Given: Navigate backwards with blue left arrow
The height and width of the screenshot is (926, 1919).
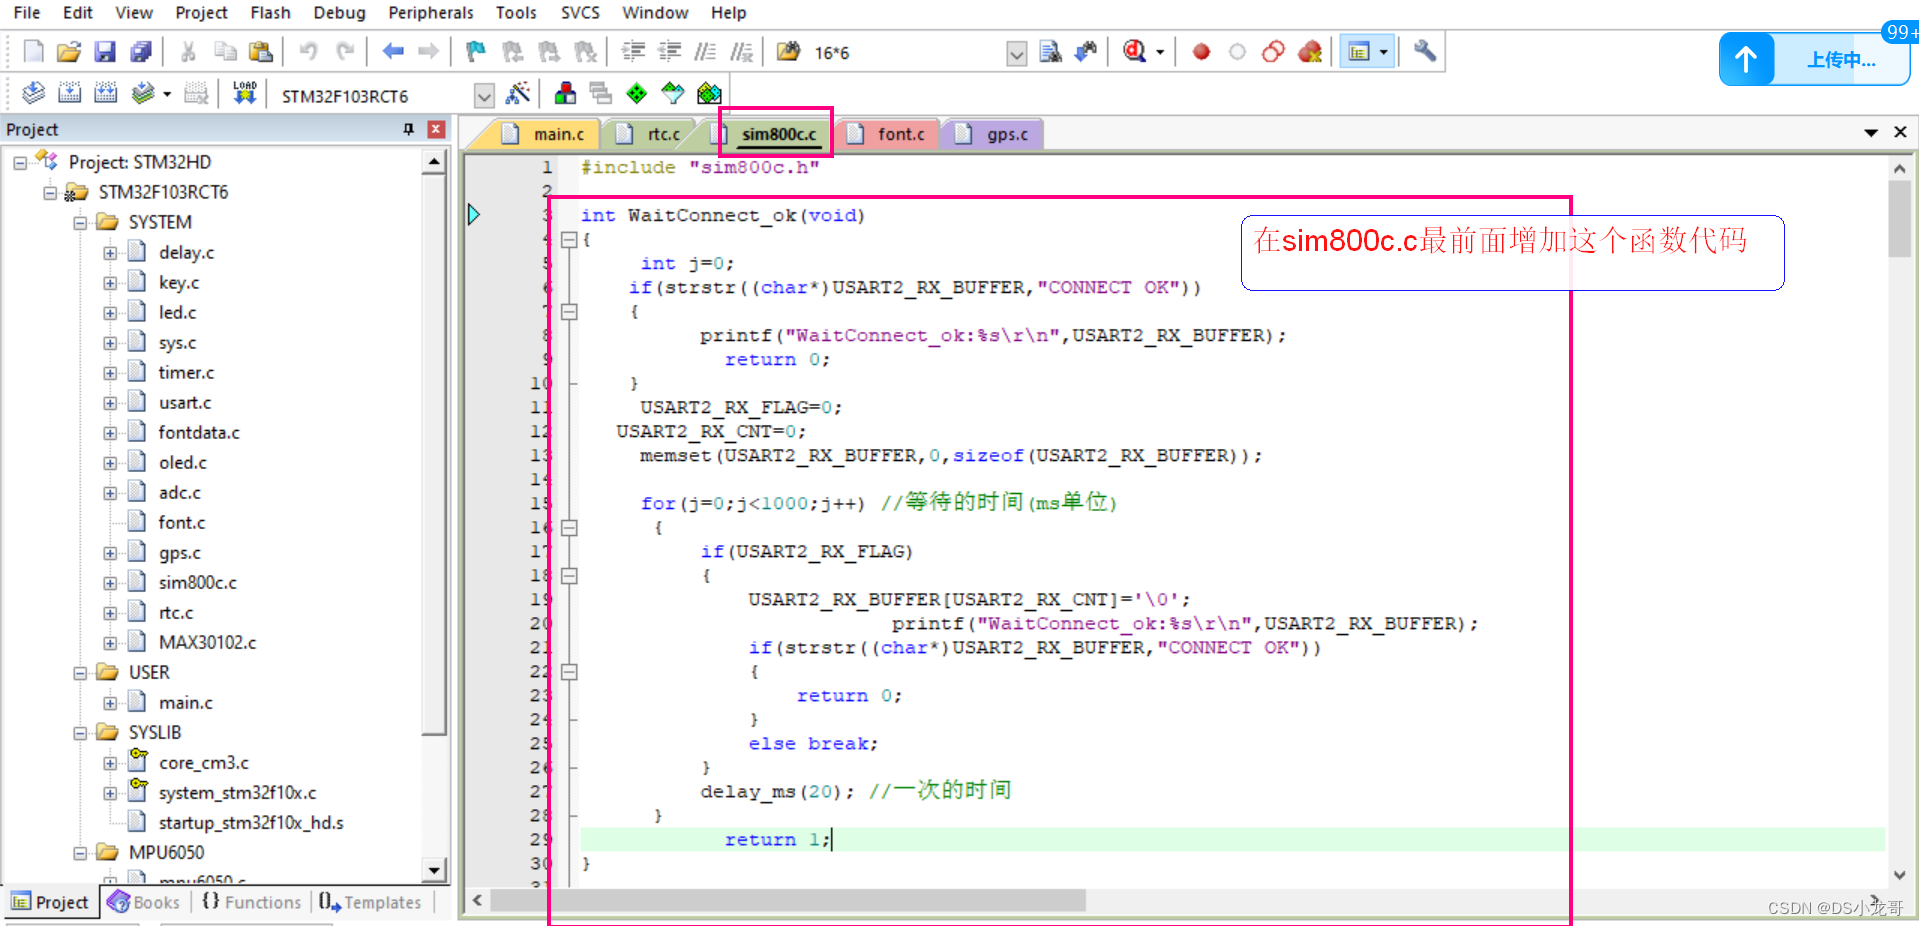Looking at the screenshot, I should tap(393, 52).
